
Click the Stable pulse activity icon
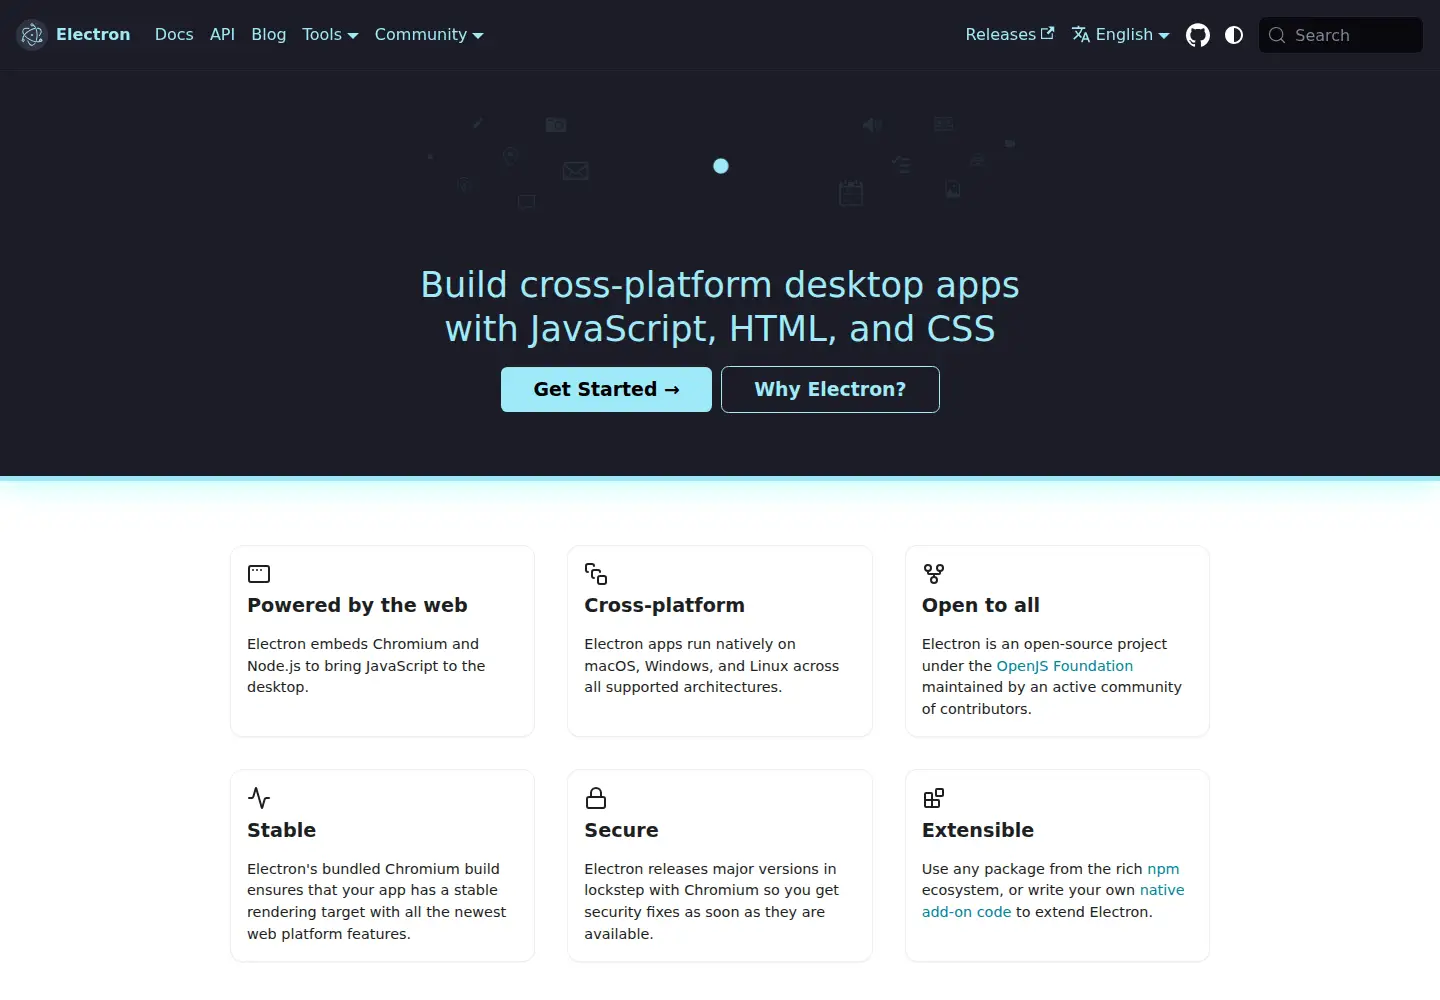pyautogui.click(x=259, y=798)
